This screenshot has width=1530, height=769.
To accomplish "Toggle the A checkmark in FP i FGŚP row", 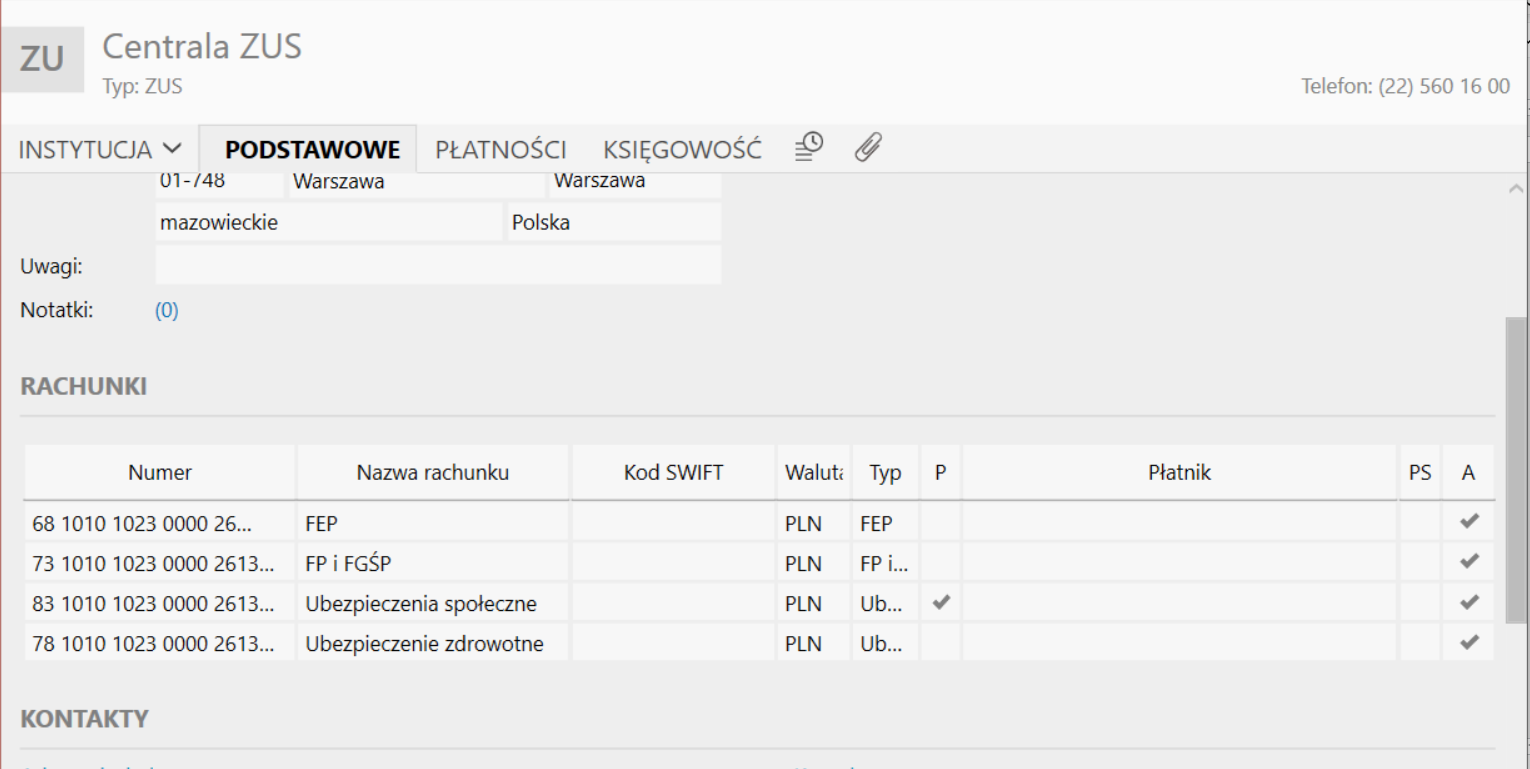I will [x=1469, y=562].
